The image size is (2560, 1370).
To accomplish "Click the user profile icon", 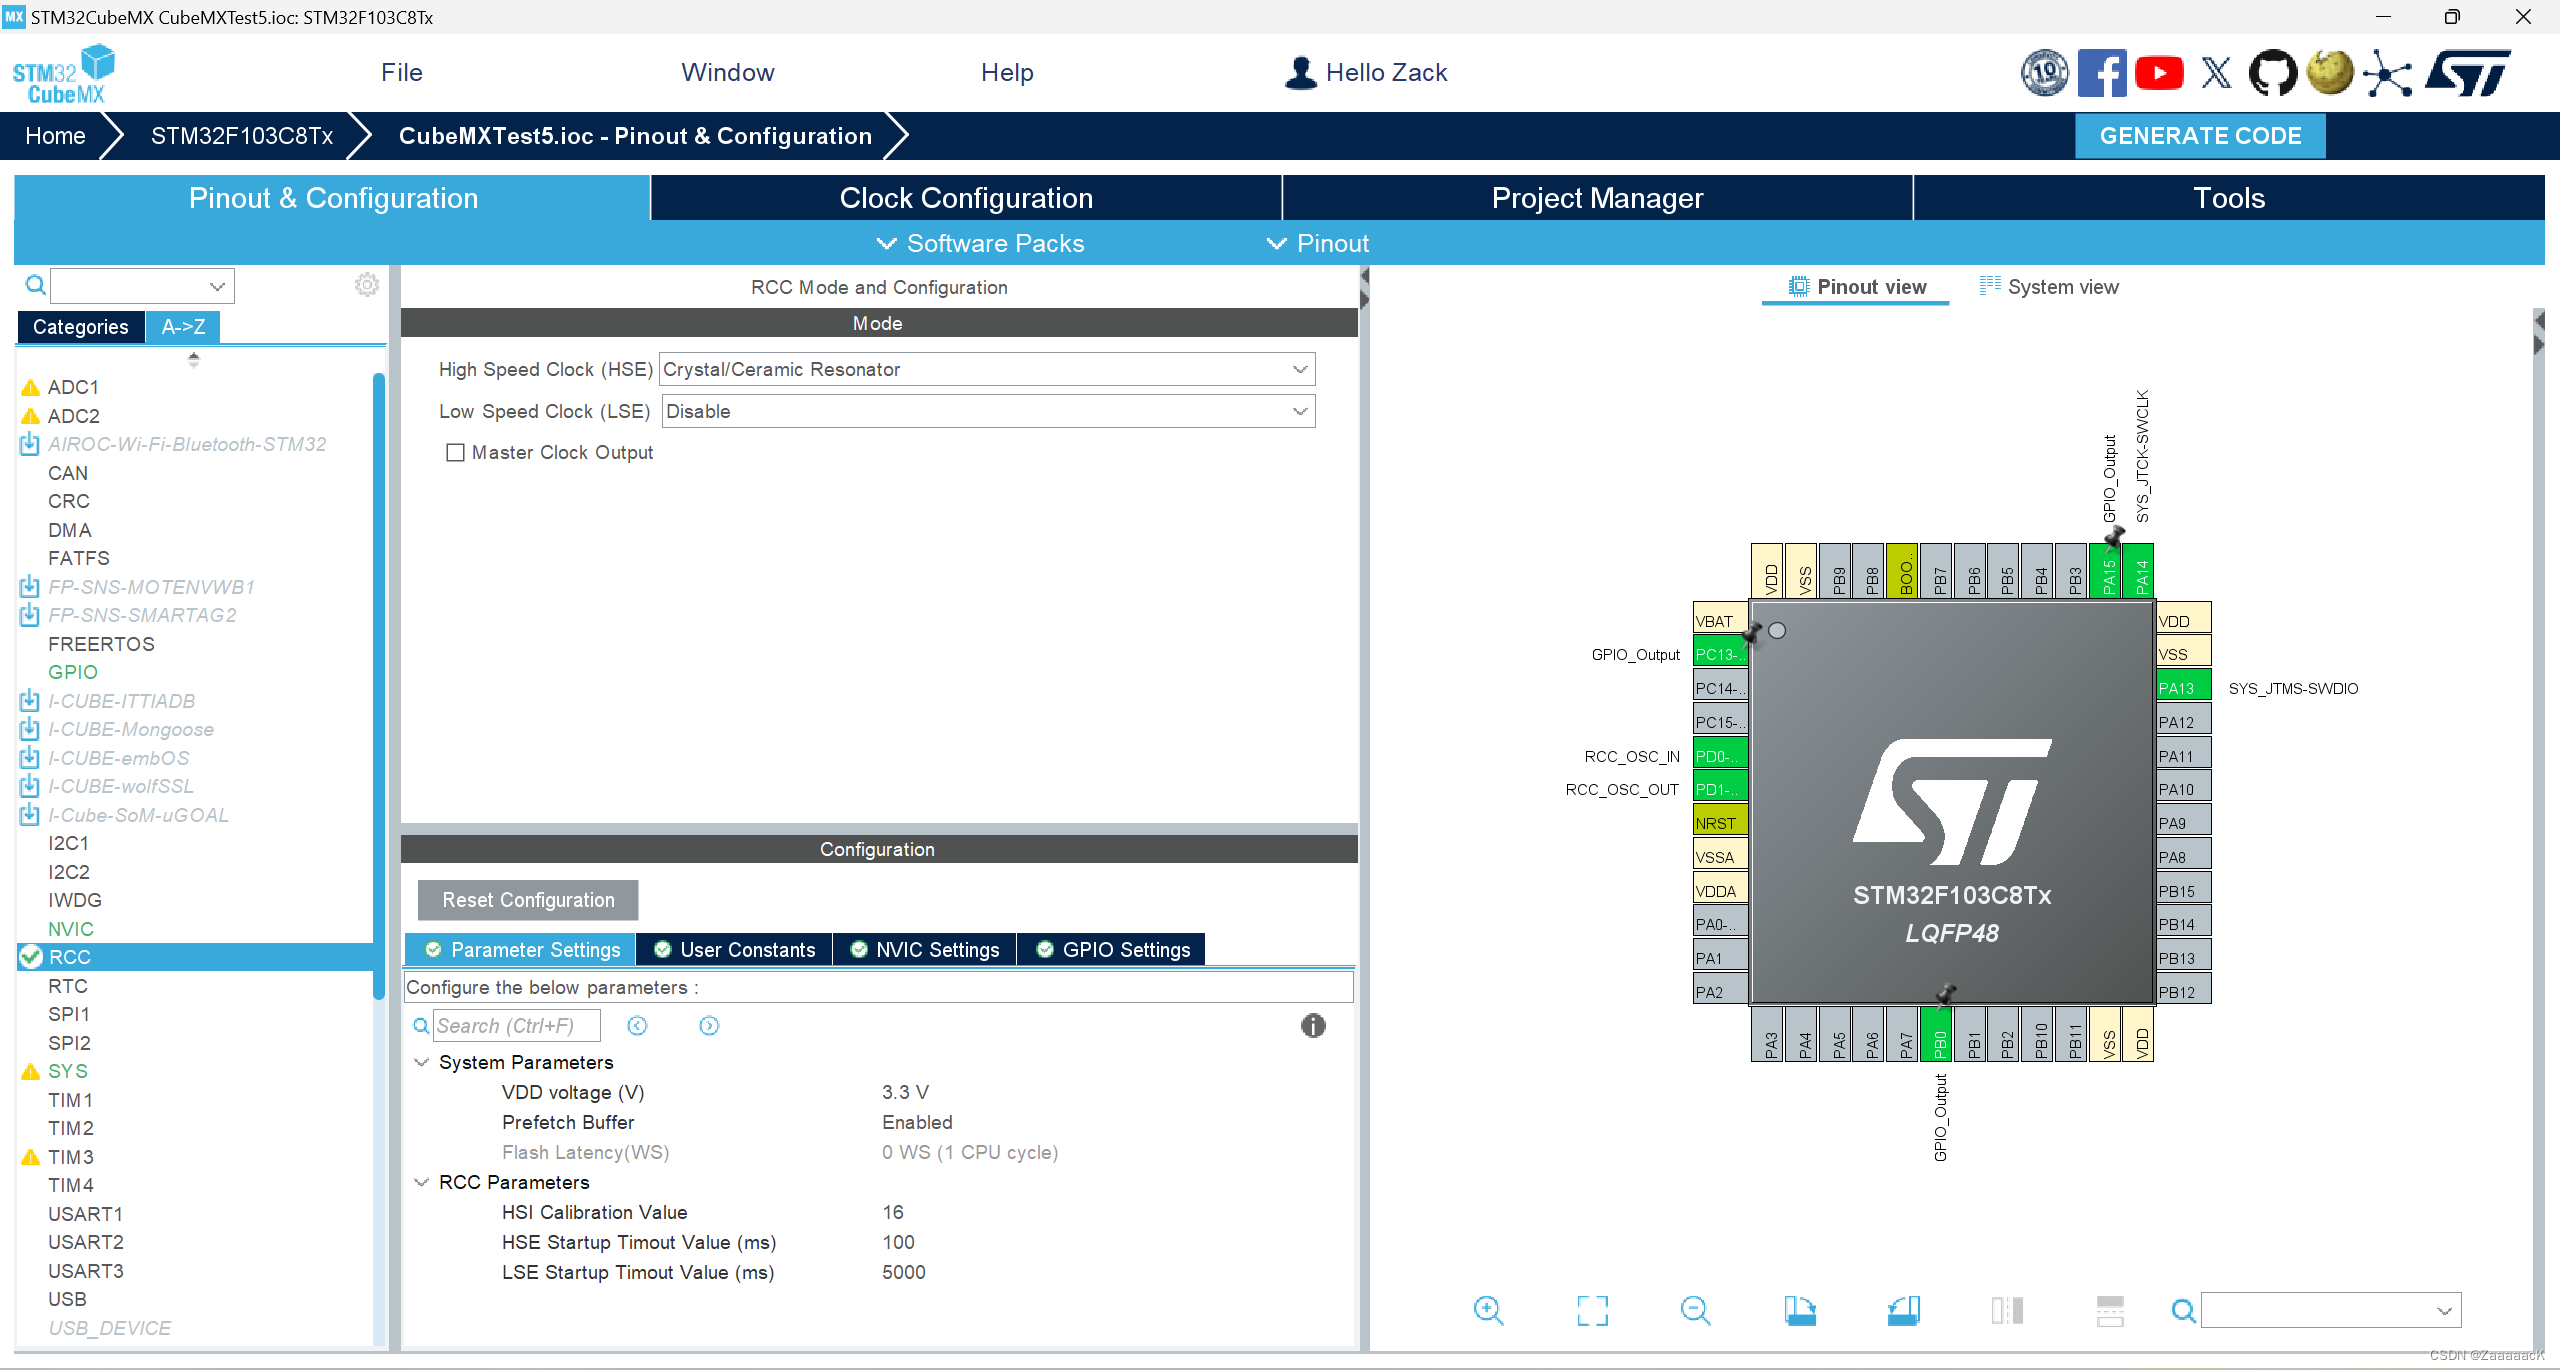I will point(1300,73).
